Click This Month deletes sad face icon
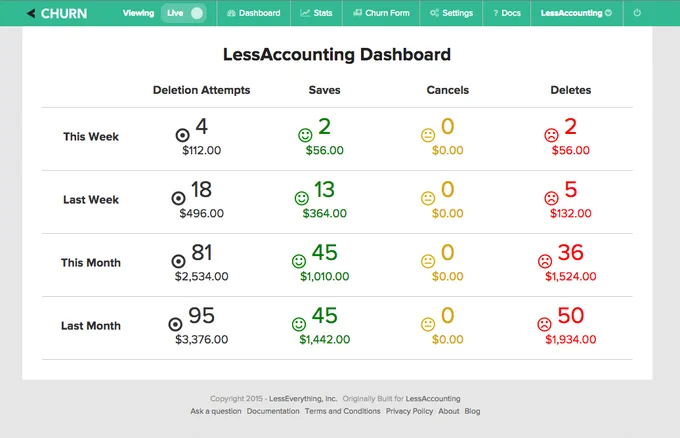 545,261
